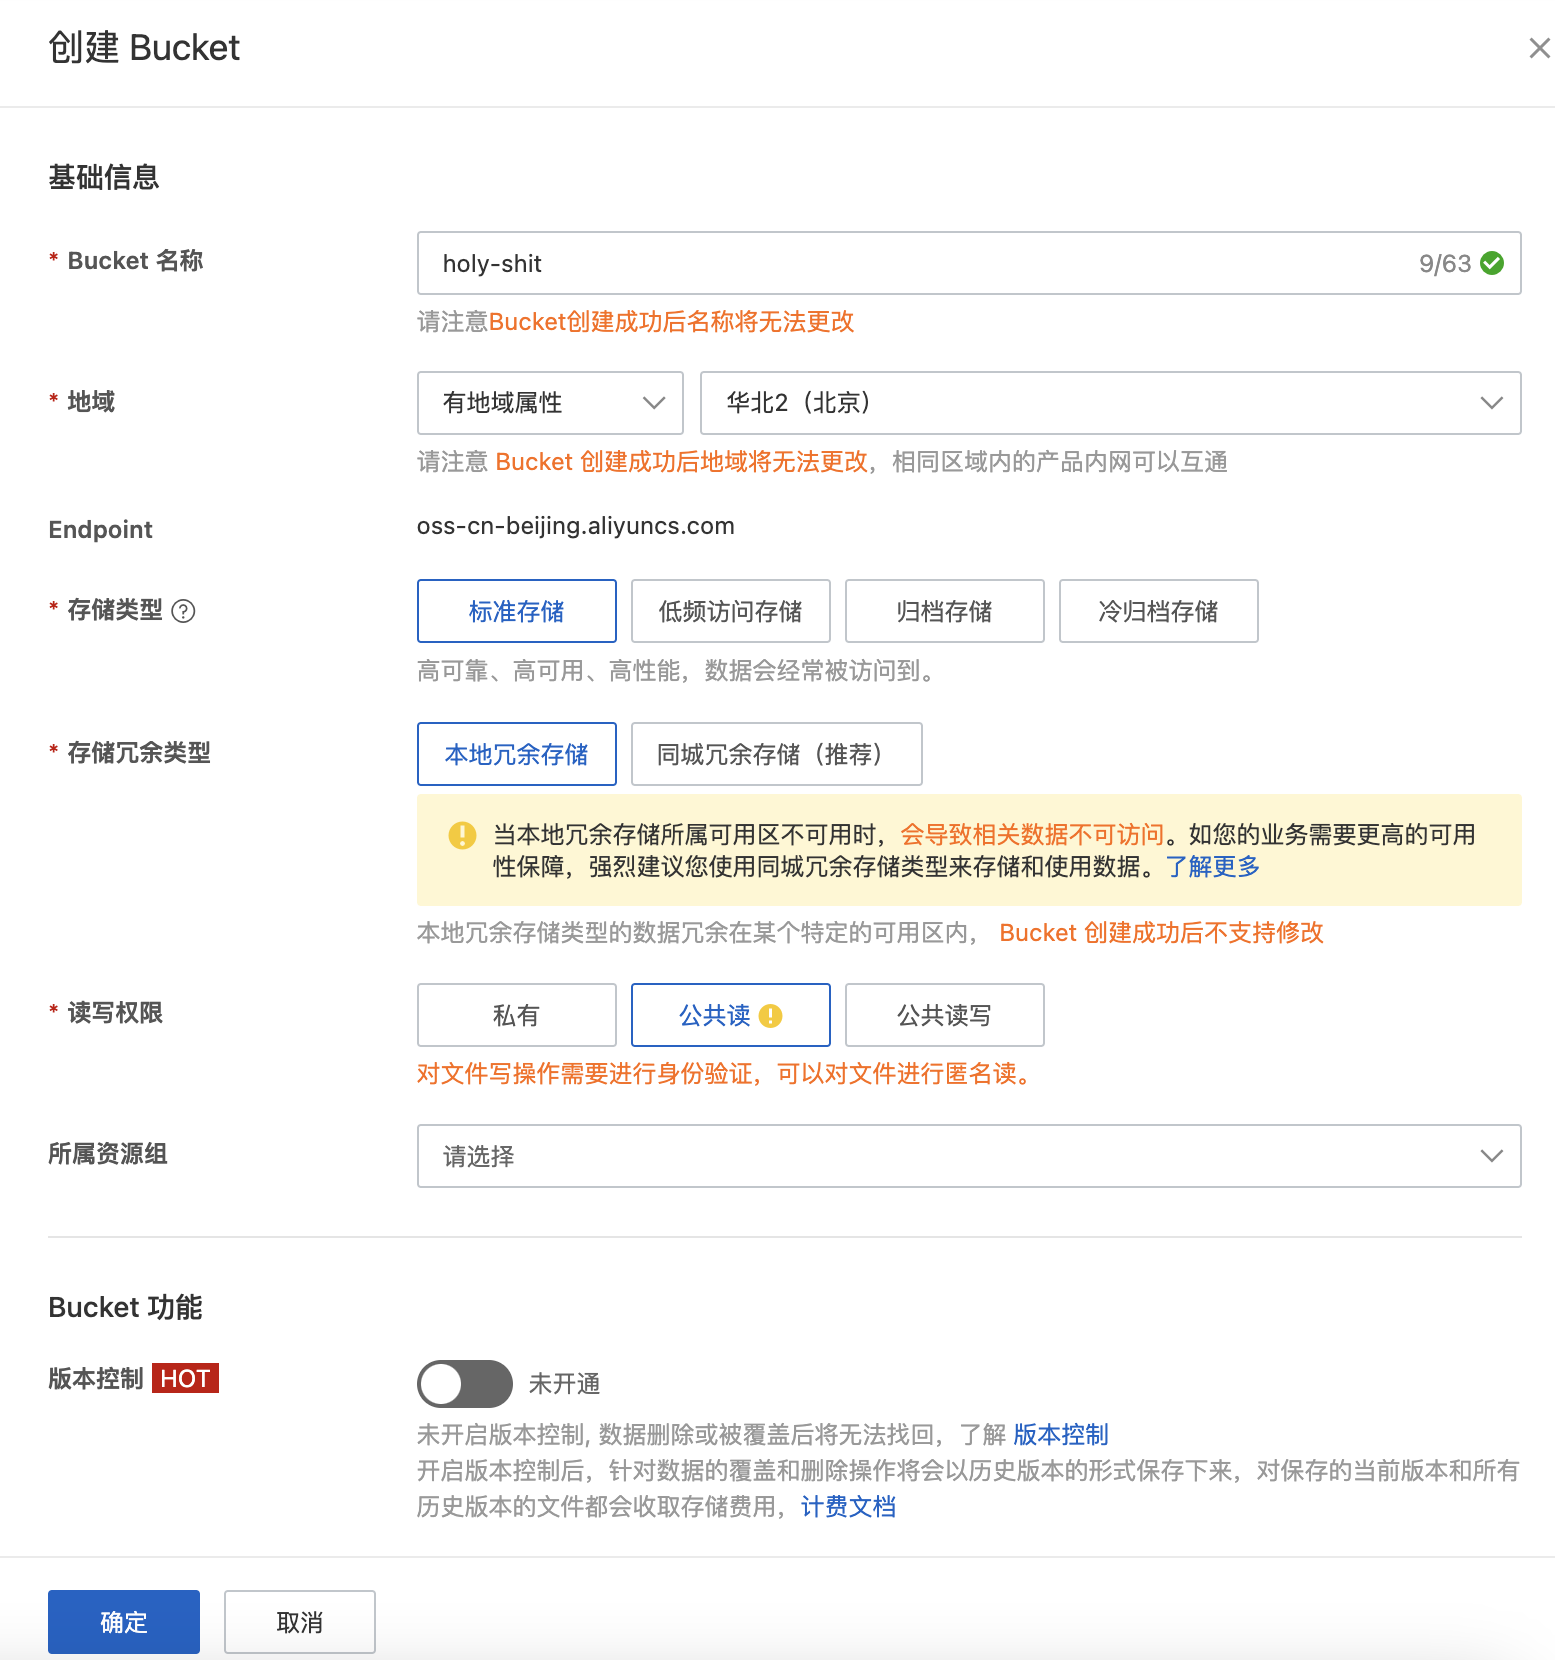The image size is (1555, 1660).
Task: Choose 公共读写 permission option
Action: click(944, 1015)
